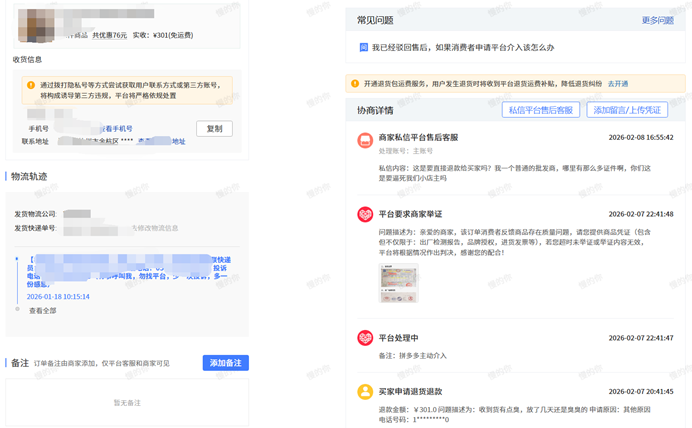Click 修改物流信息 link beside tracking number
692x428 pixels.
[155, 228]
